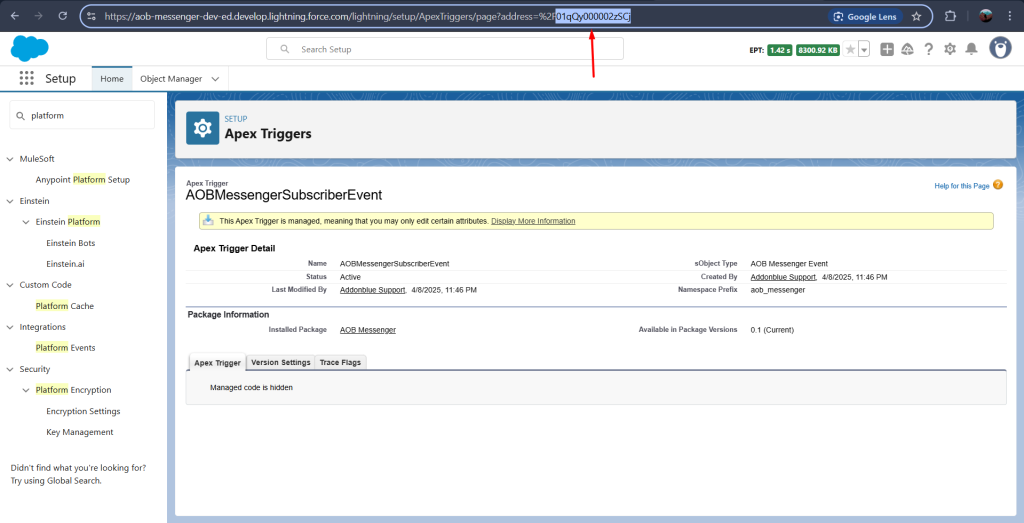Open the user profile Astro avatar

point(1000,48)
